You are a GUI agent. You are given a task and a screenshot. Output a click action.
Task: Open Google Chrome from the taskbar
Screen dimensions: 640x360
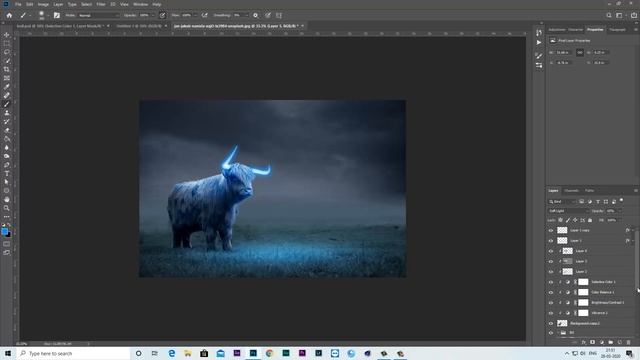coord(269,353)
